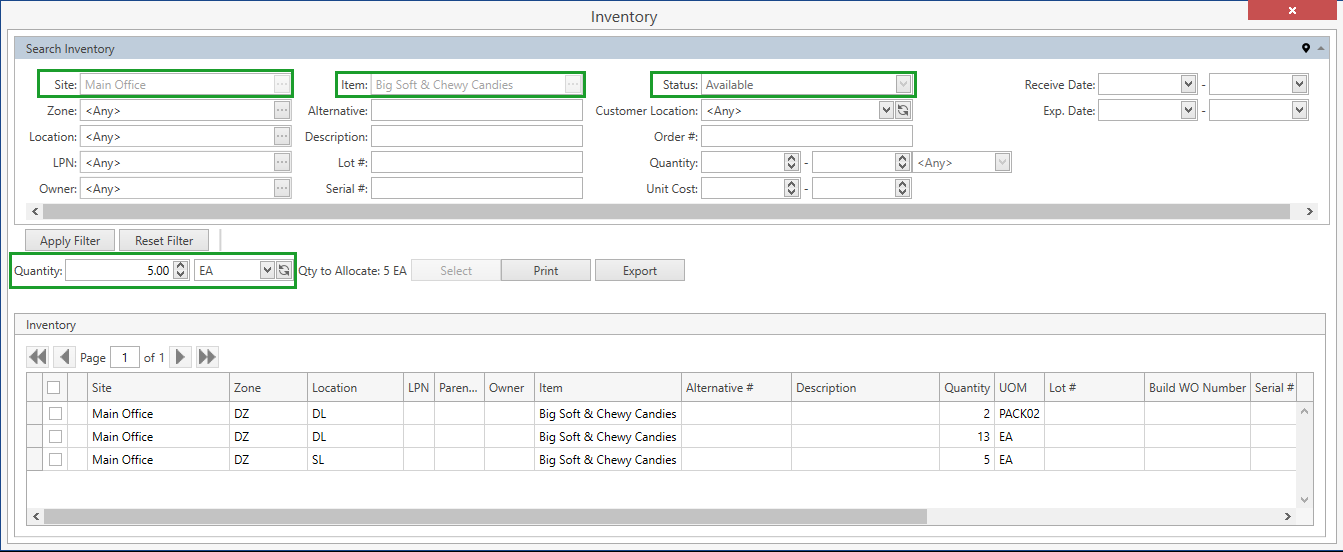
Task: Open the Customer Location dropdown
Action: [x=886, y=111]
